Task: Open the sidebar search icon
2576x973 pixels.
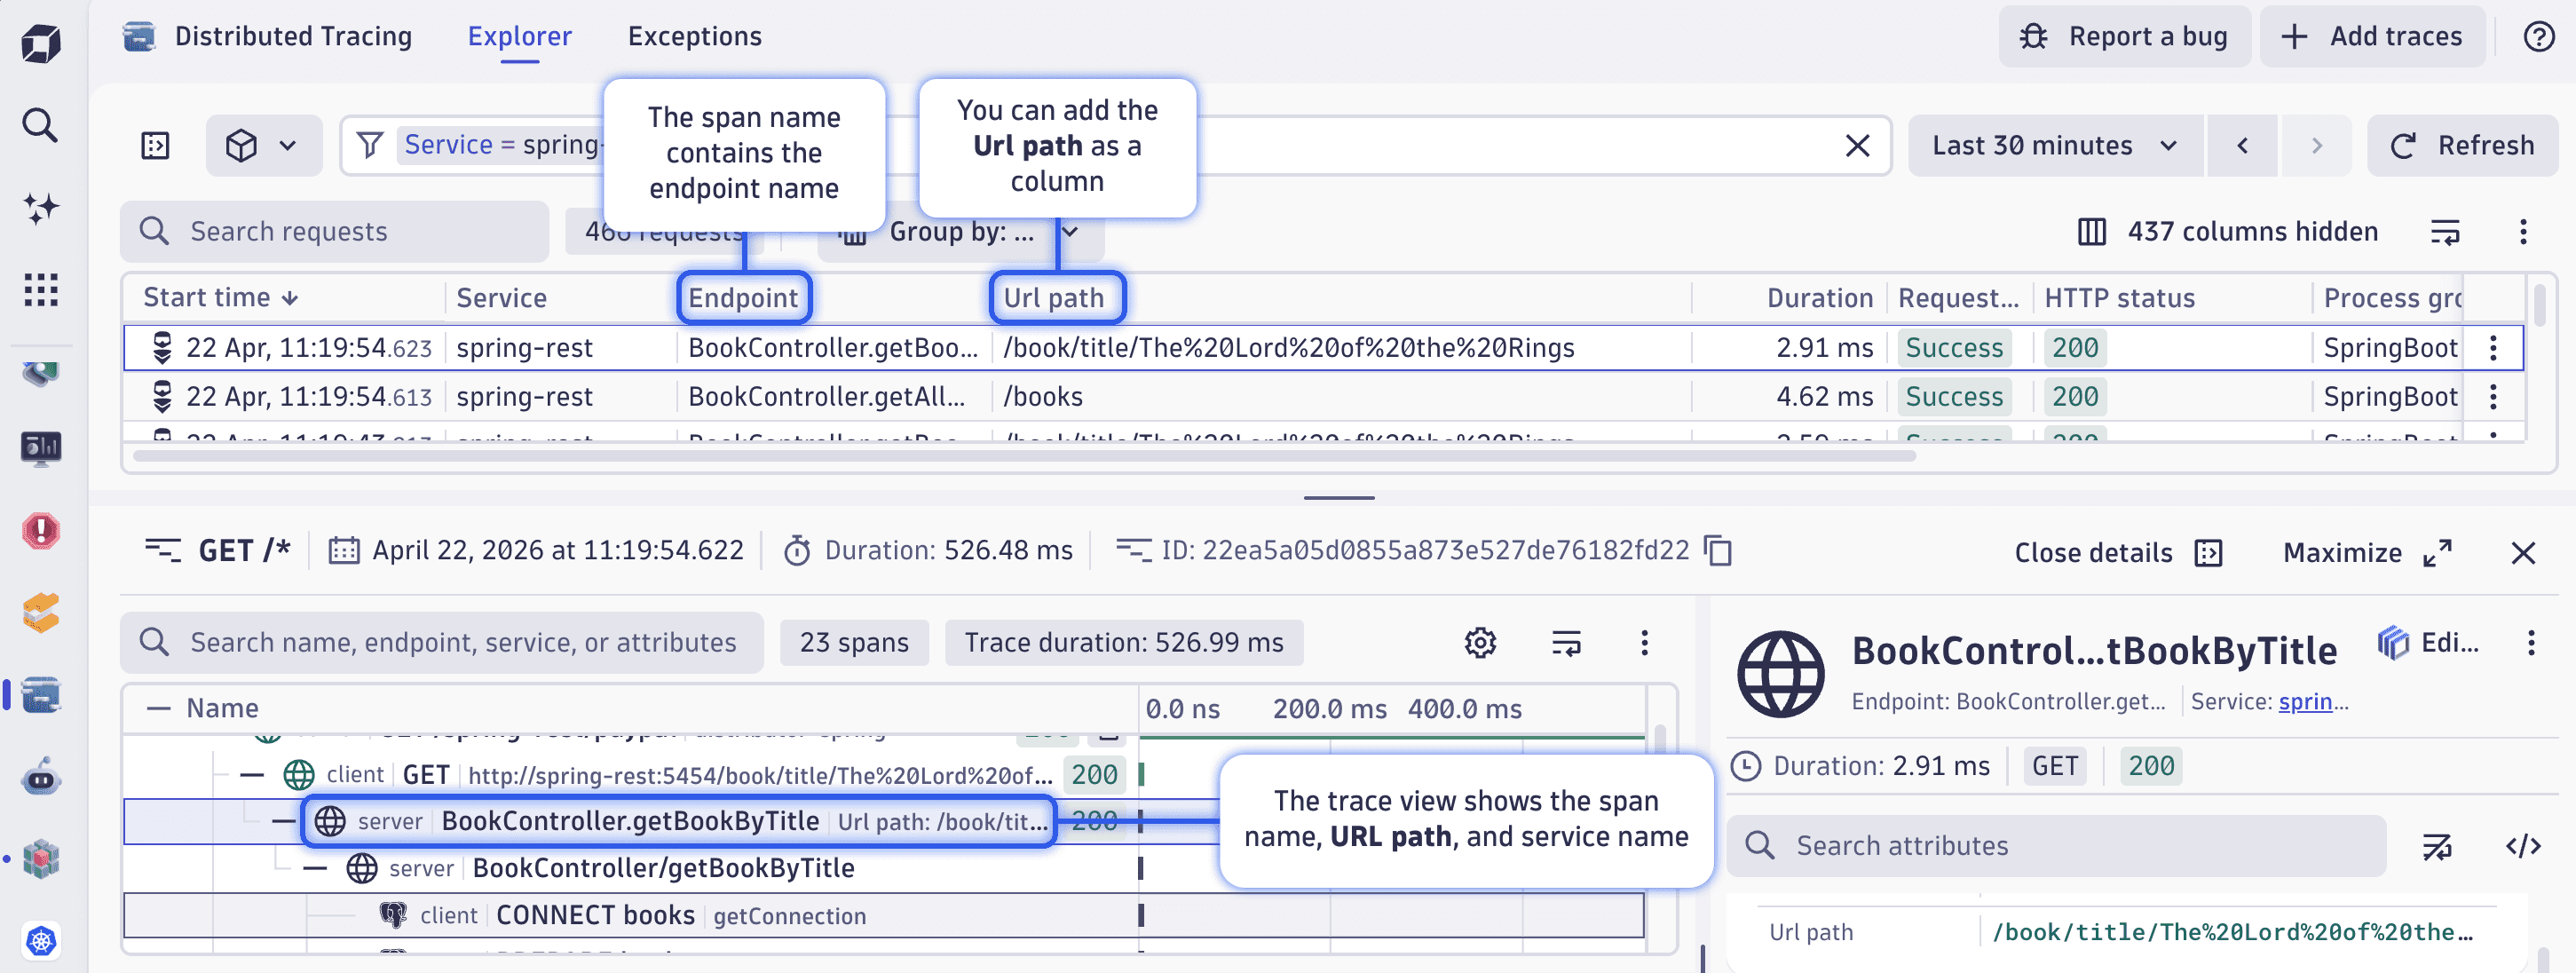Action: point(40,125)
